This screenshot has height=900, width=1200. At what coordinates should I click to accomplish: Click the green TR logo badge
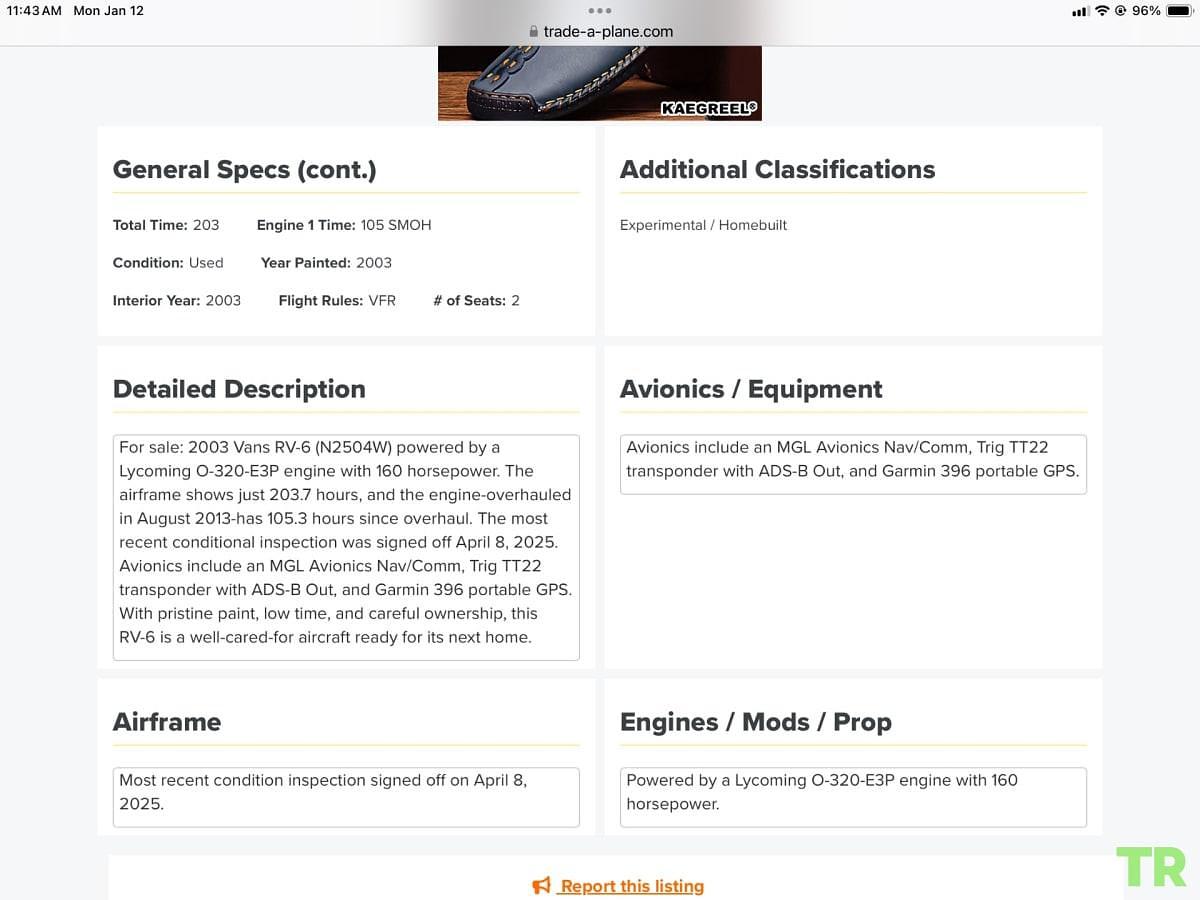pos(1151,867)
